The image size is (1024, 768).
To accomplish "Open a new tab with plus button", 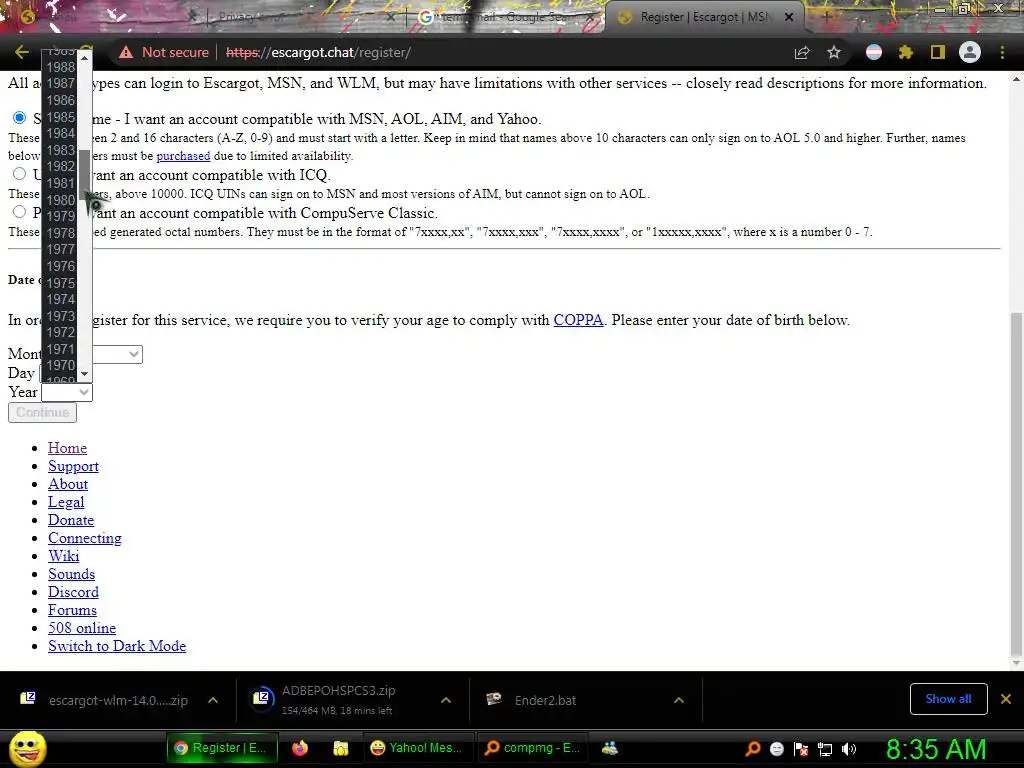I will pos(825,18).
